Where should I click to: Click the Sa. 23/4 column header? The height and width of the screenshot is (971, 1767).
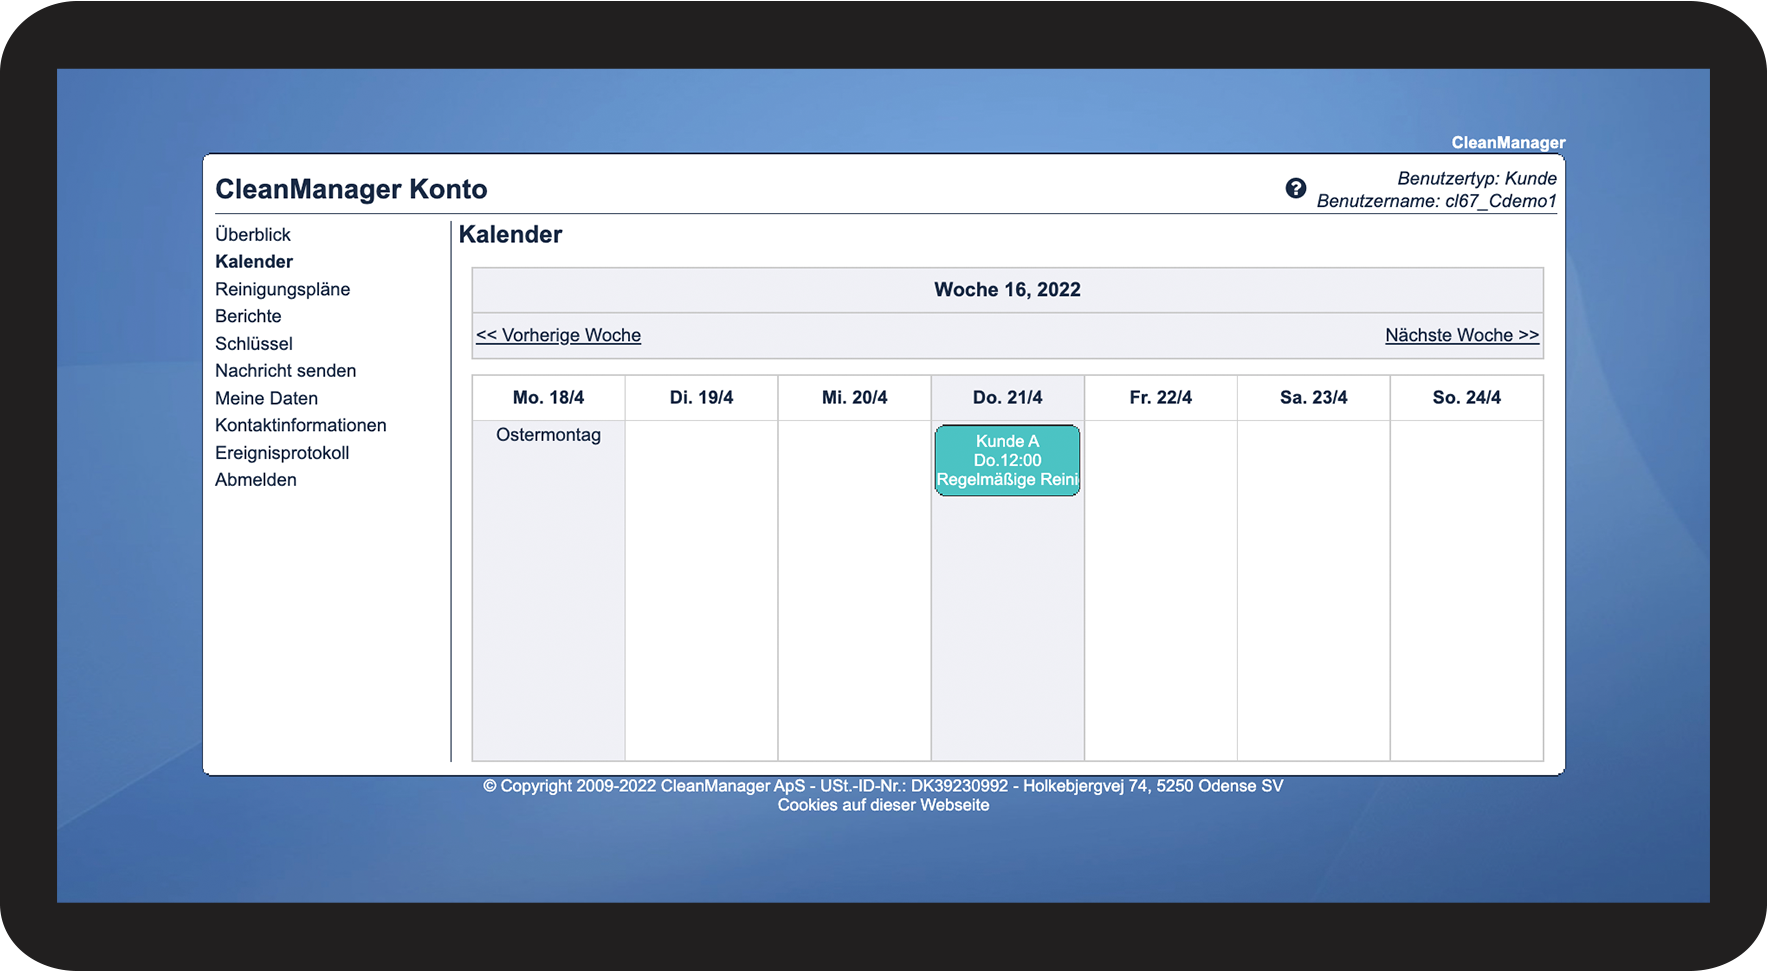1313,397
